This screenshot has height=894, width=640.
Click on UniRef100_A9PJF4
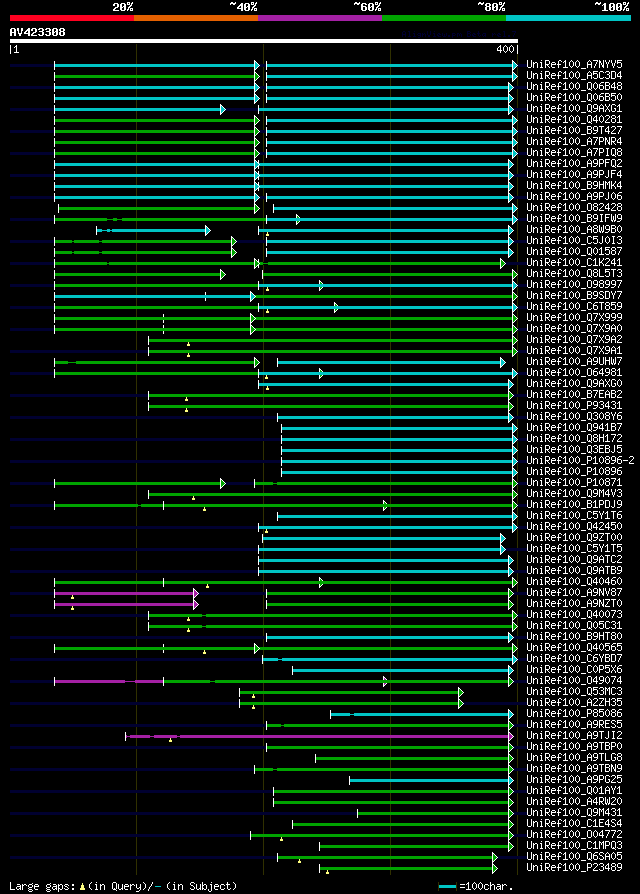[574, 174]
